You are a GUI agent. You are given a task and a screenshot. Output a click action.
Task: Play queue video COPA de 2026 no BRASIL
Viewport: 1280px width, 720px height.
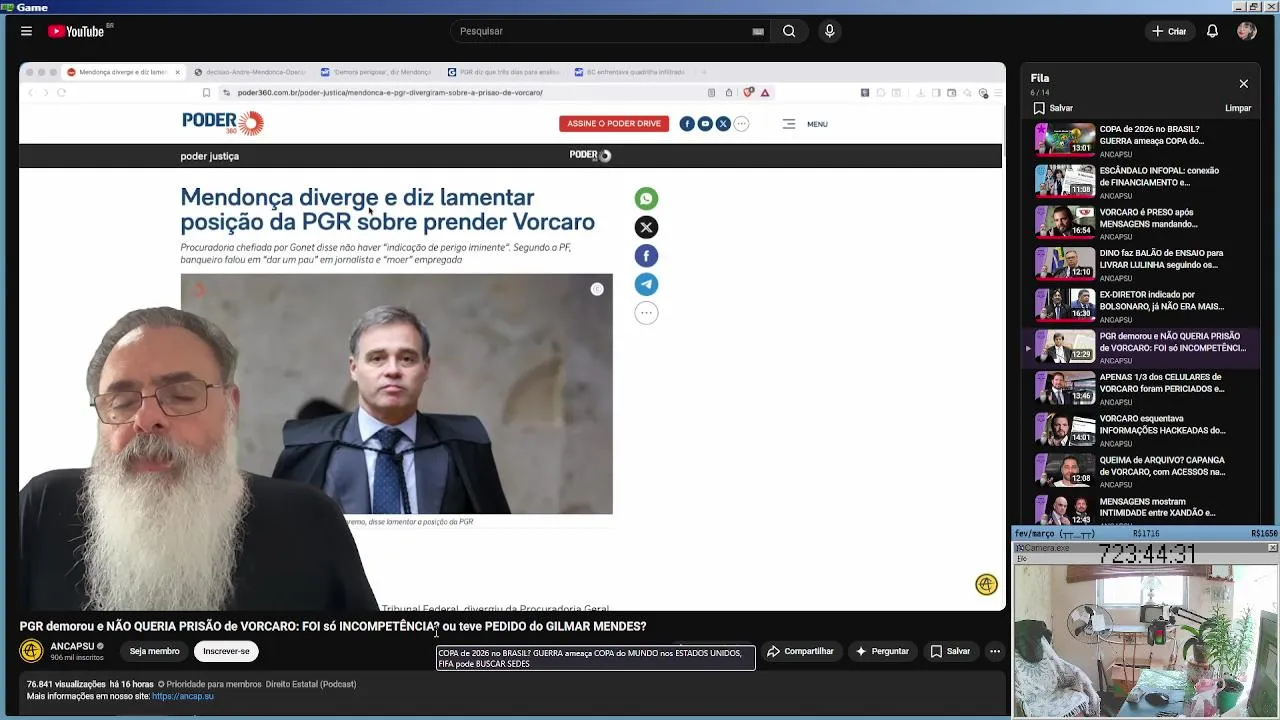point(1140,140)
